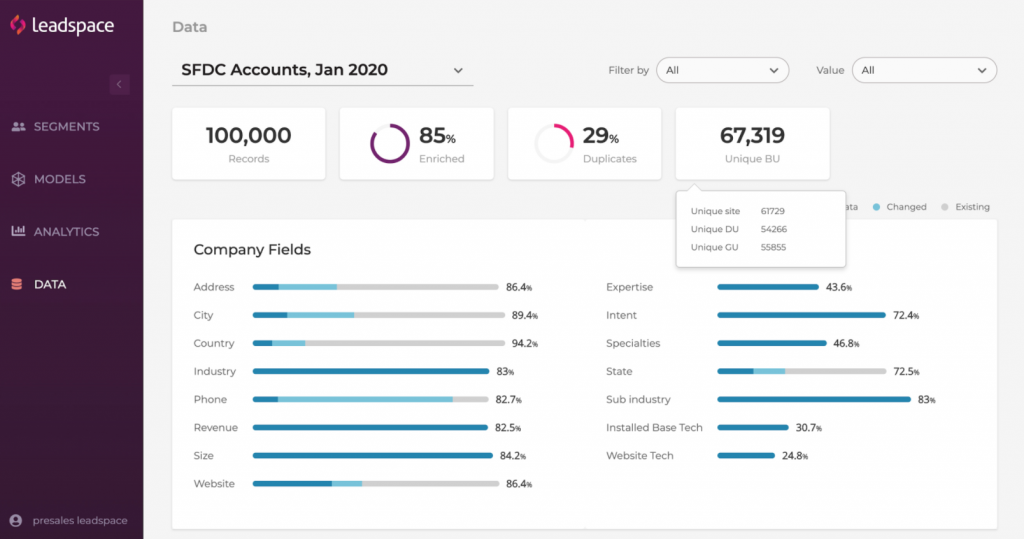Go to the Segments menu item
The height and width of the screenshot is (539, 1024).
(66, 127)
